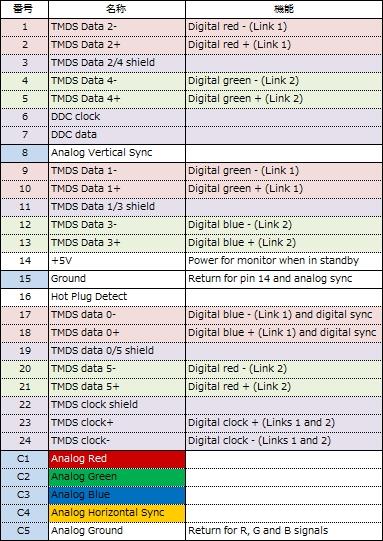Click the TMDS clock shield cell
The image size is (383, 541).
[117, 405]
